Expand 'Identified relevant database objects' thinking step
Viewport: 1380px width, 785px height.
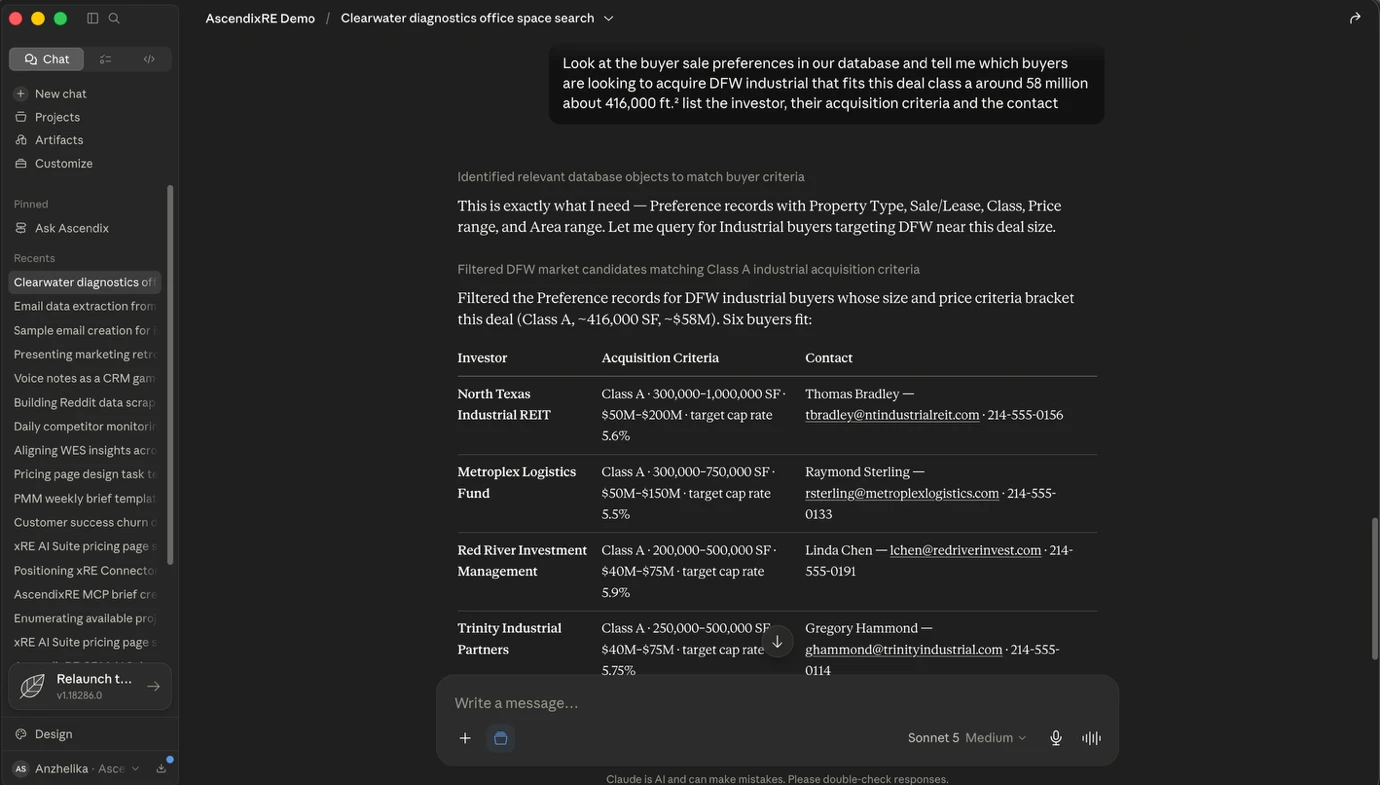pos(631,177)
